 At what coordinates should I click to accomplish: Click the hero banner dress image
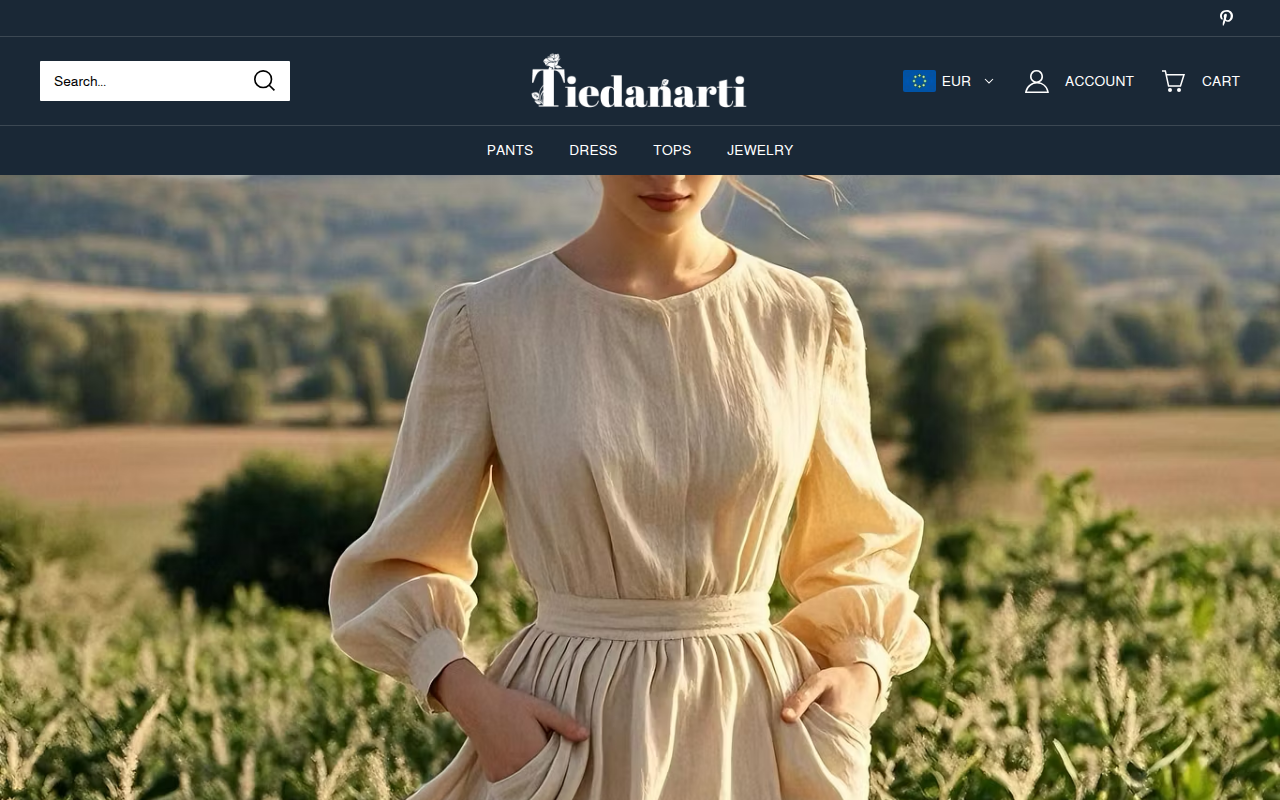click(640, 488)
